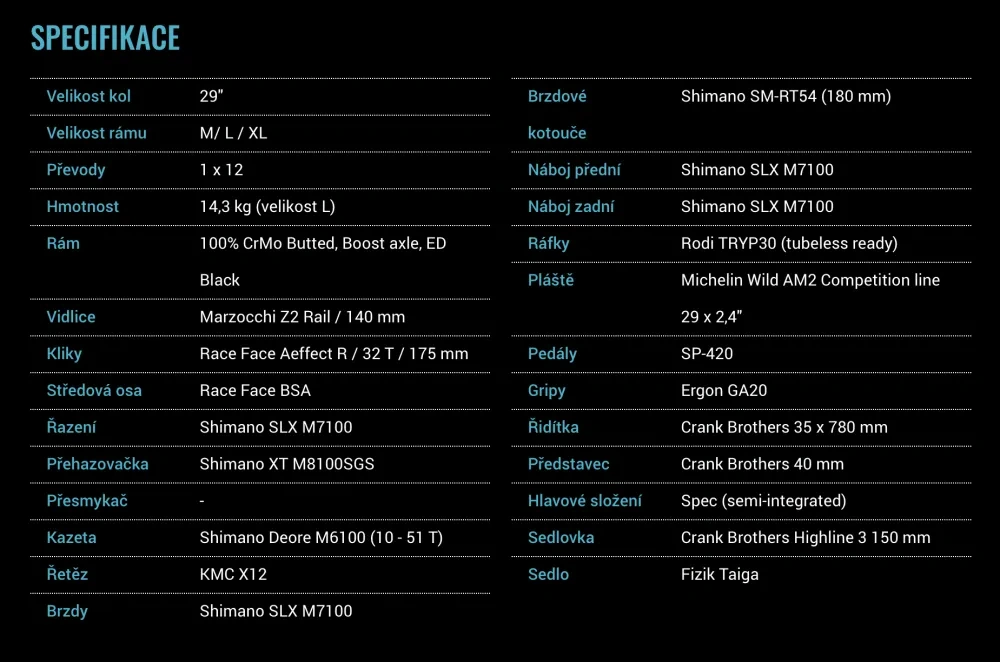The height and width of the screenshot is (662, 1000).
Task: Click the Kazeta label
Action: [70, 537]
